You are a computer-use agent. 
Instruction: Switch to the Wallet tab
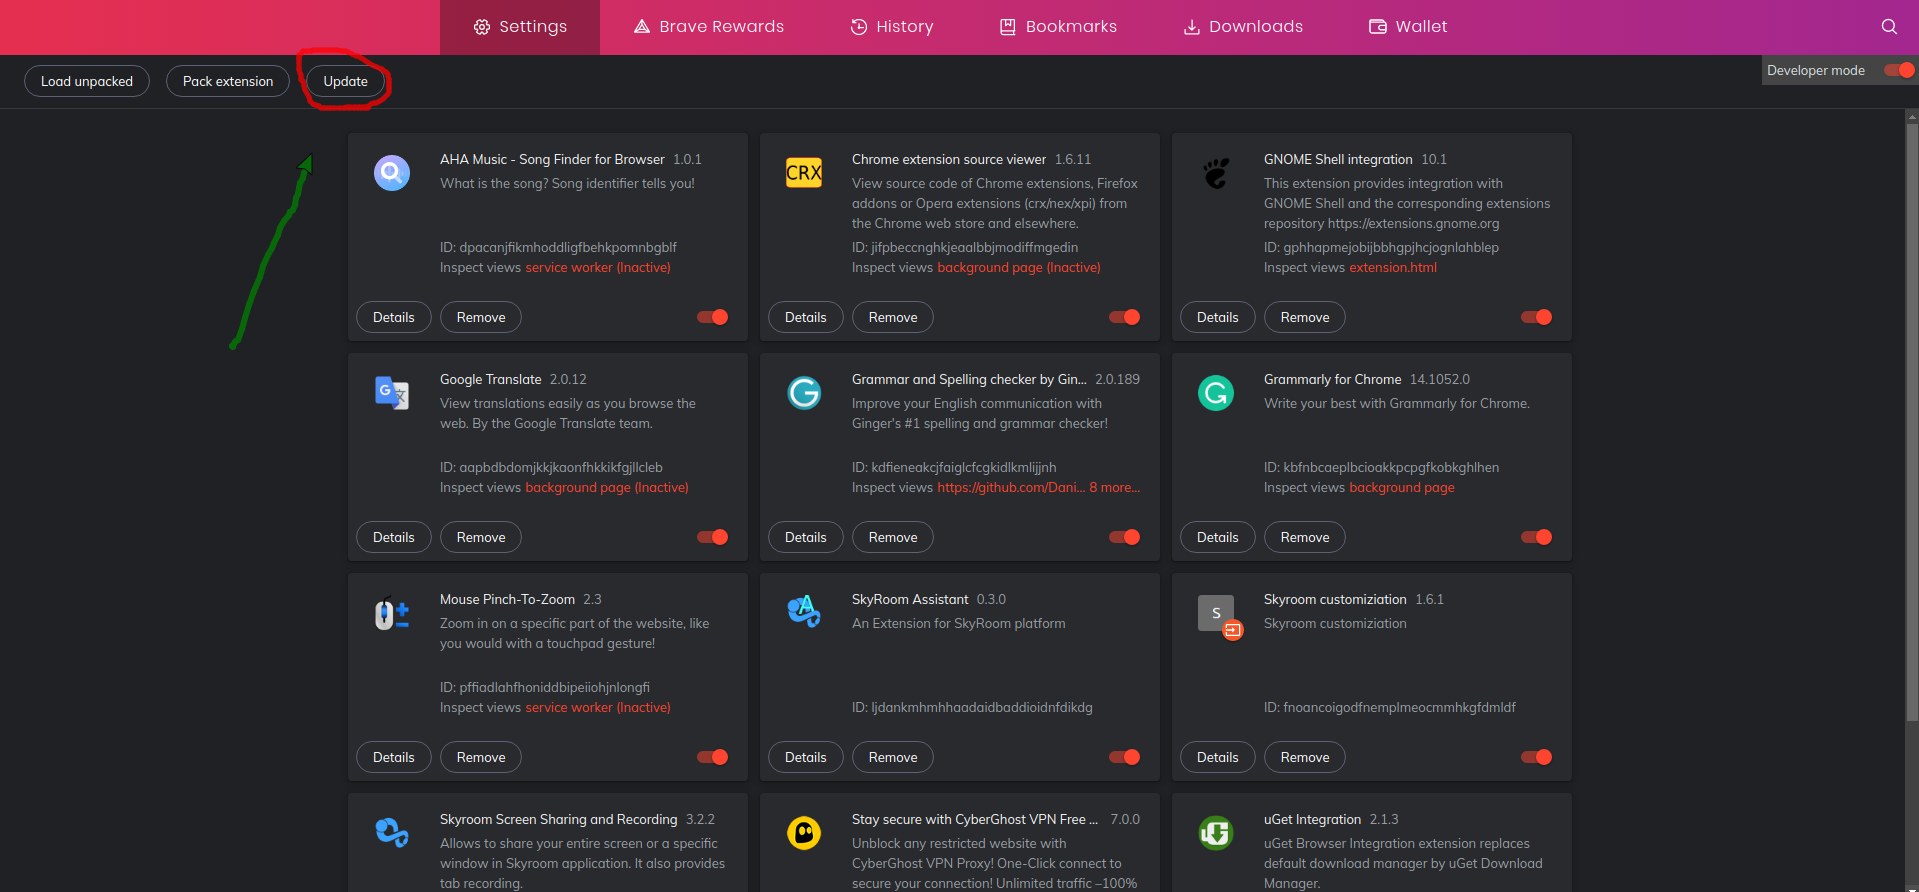coord(1408,27)
